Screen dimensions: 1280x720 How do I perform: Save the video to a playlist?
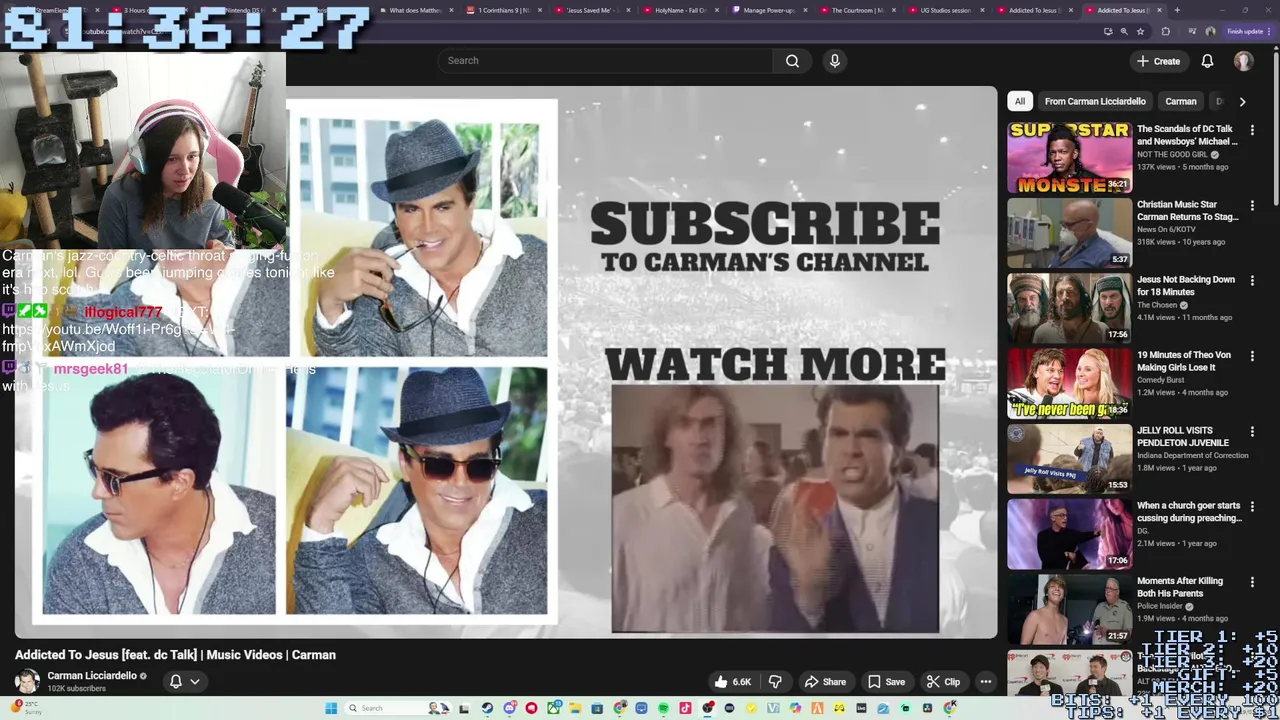(x=887, y=682)
